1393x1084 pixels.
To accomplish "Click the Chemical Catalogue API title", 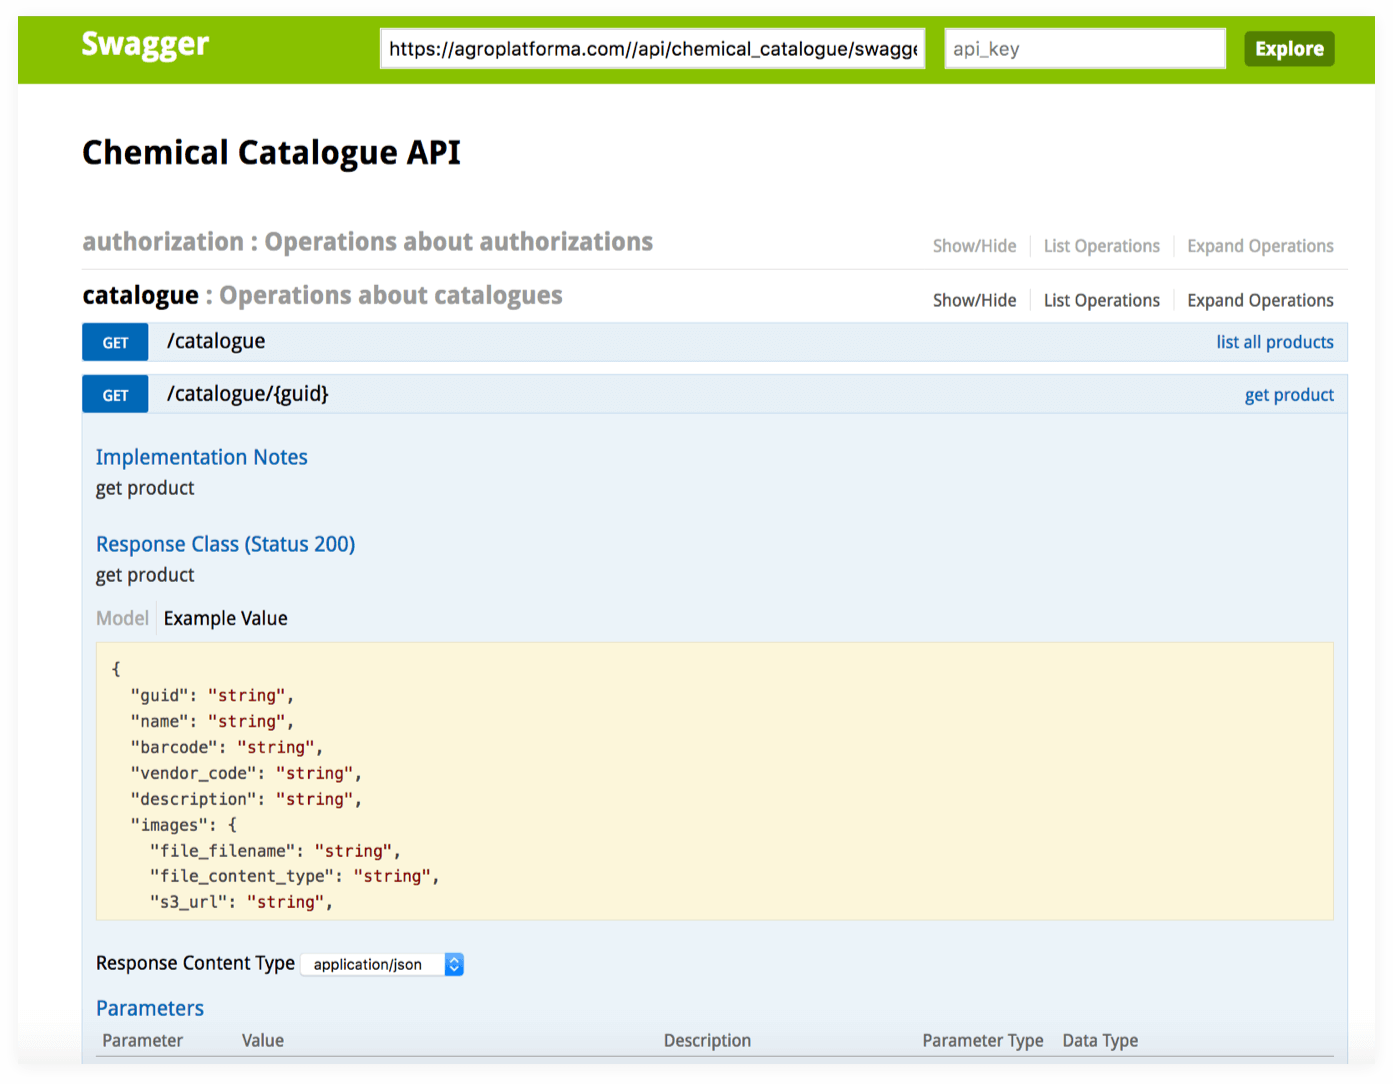I will (271, 153).
